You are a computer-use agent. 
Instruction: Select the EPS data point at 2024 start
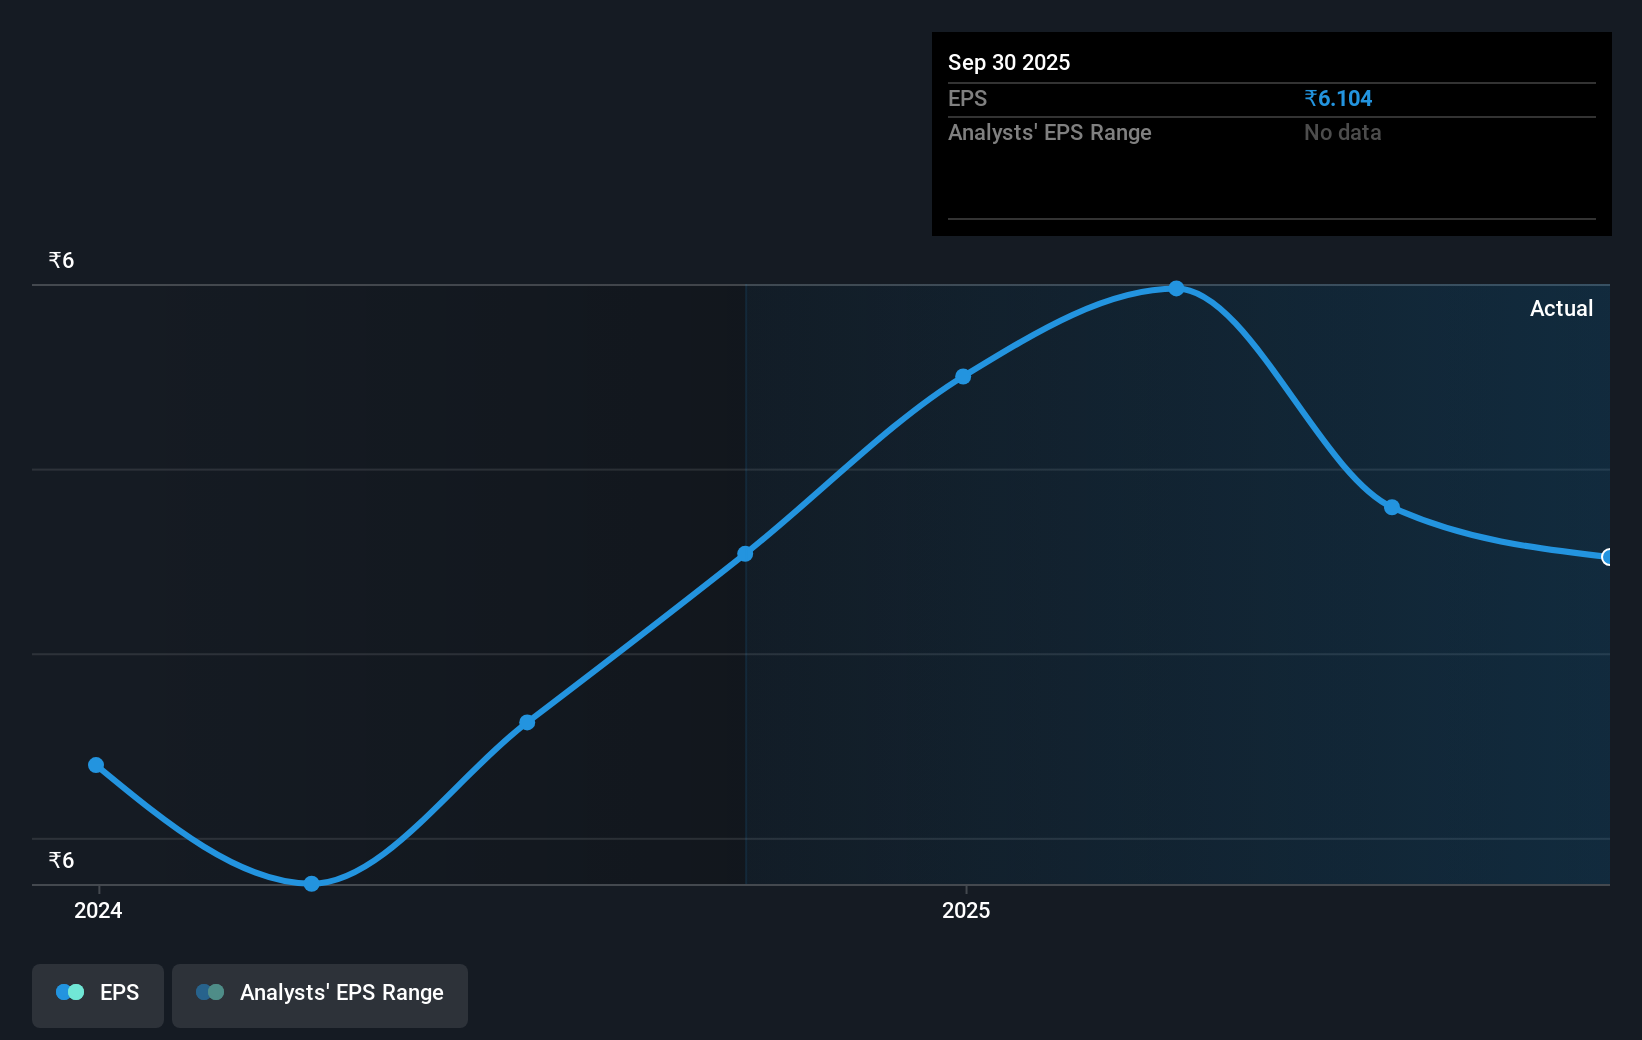pos(96,765)
